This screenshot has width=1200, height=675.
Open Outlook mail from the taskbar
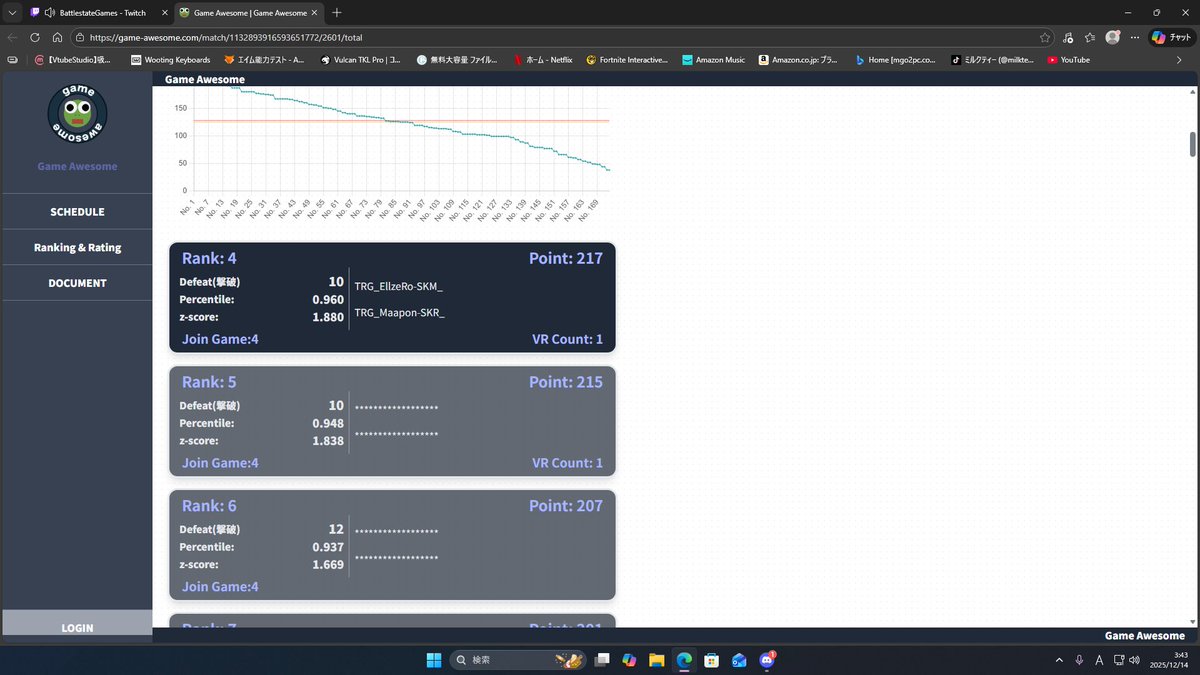[739, 660]
